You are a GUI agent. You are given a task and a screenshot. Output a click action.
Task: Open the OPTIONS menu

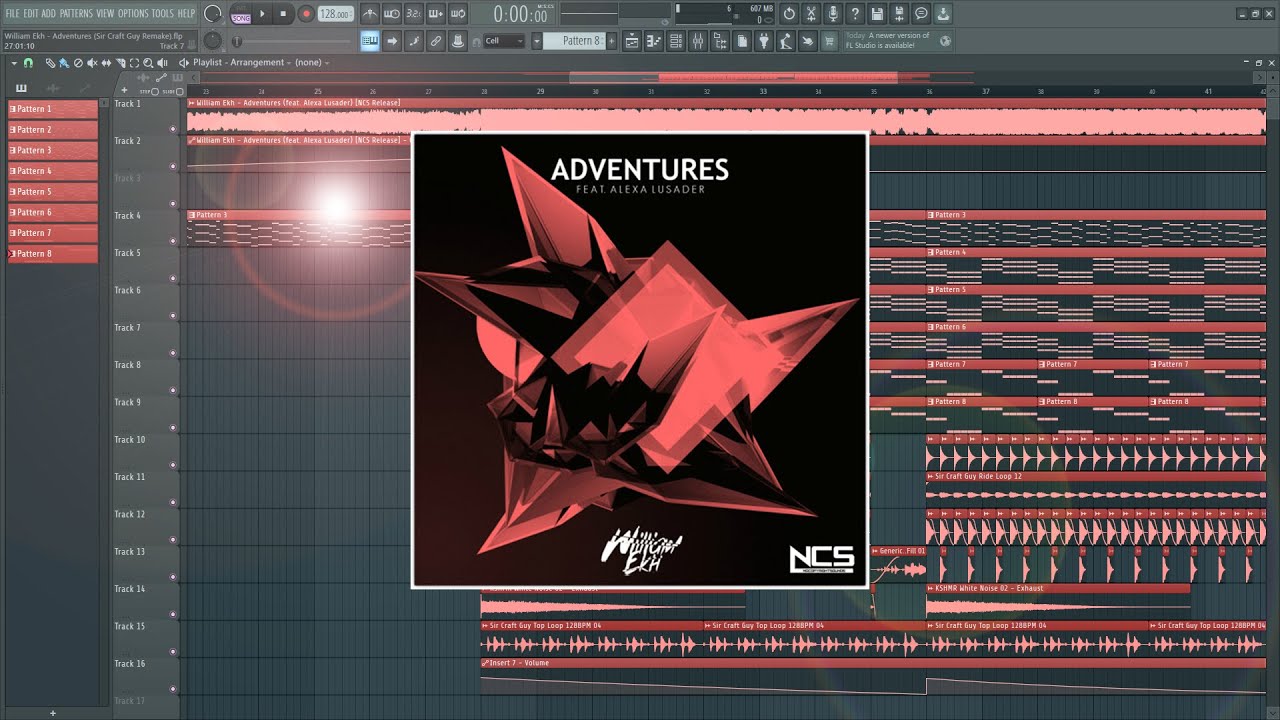pyautogui.click(x=133, y=13)
